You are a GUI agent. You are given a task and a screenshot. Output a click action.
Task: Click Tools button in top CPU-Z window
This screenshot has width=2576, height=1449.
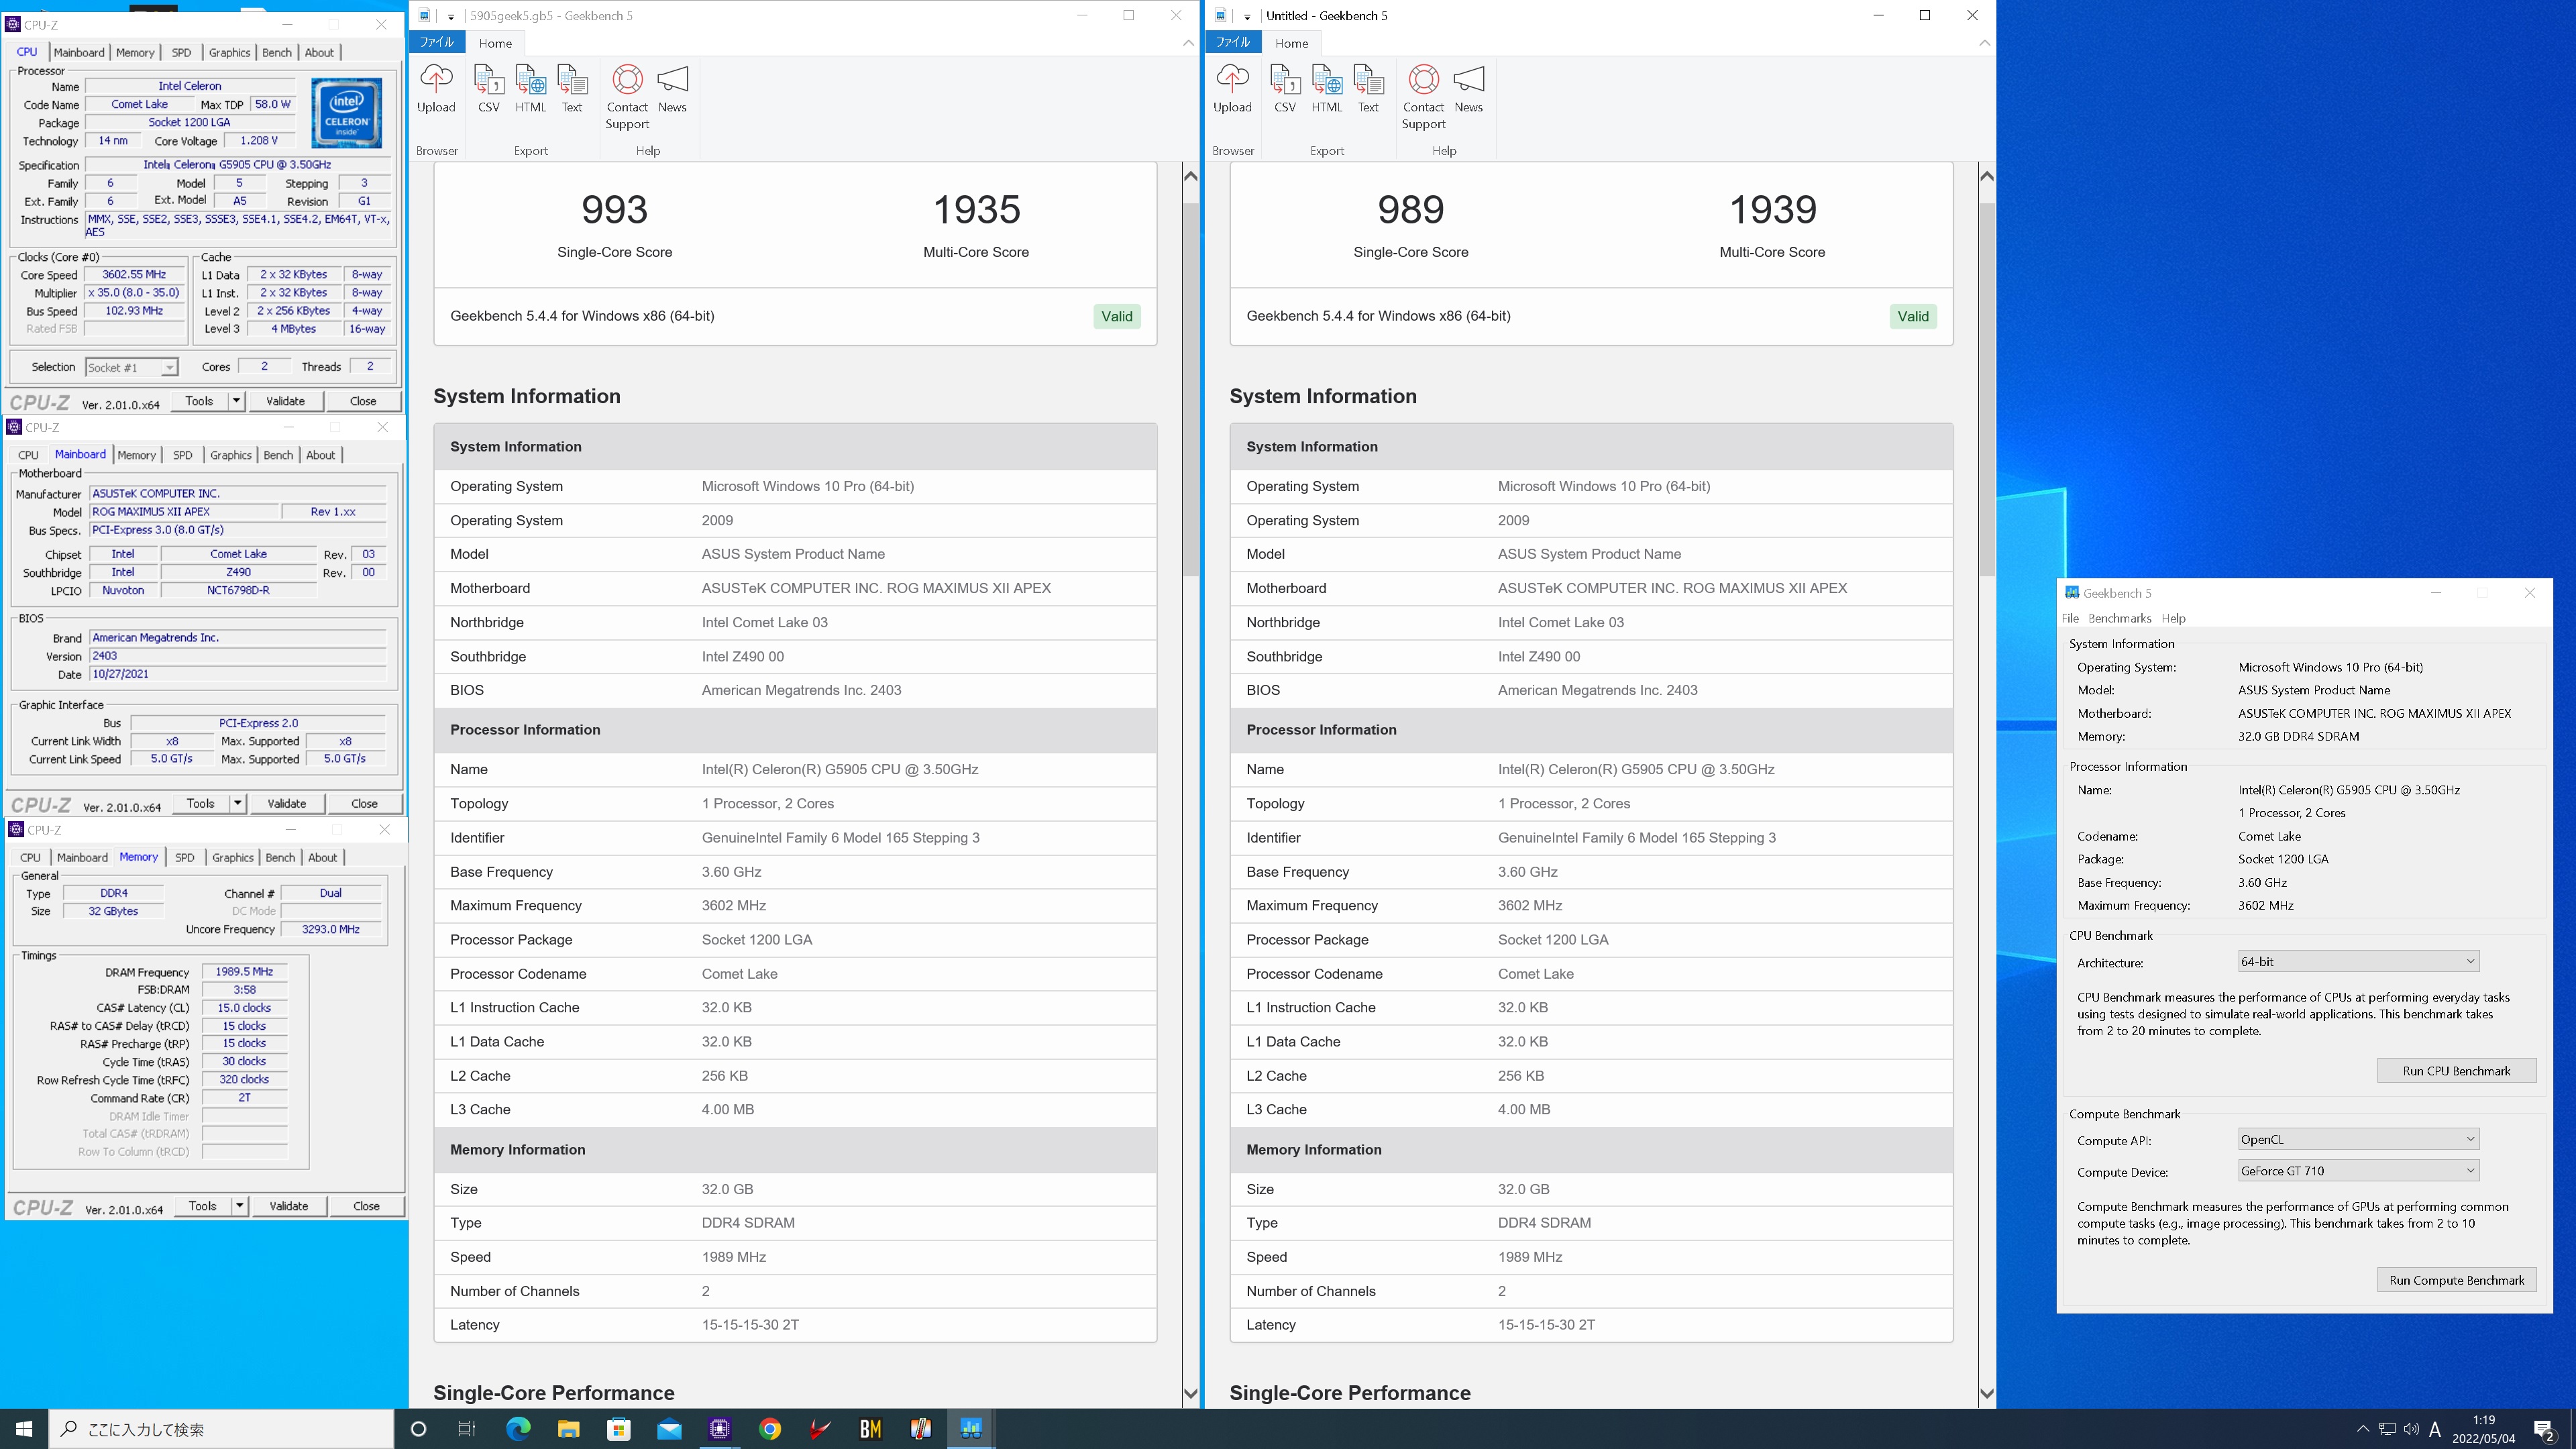click(x=199, y=401)
